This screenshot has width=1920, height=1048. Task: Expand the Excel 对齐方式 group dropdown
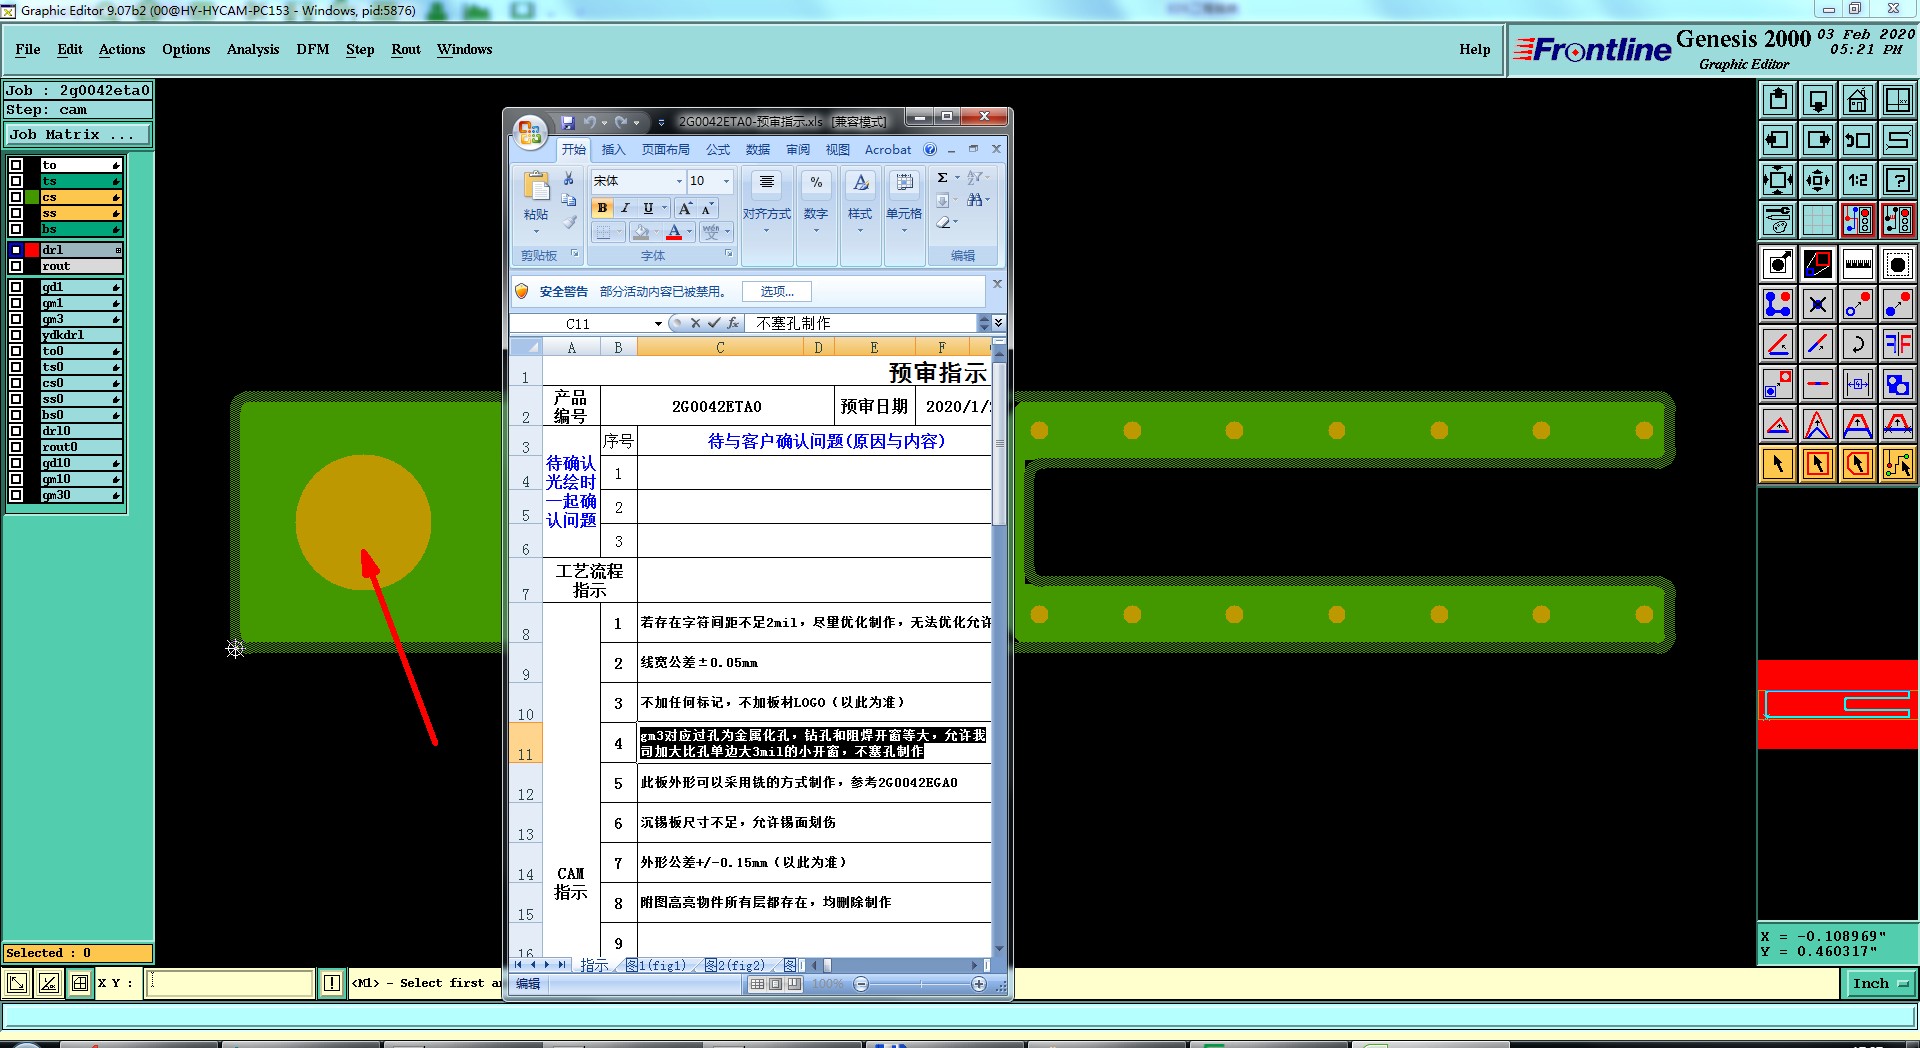[767, 231]
